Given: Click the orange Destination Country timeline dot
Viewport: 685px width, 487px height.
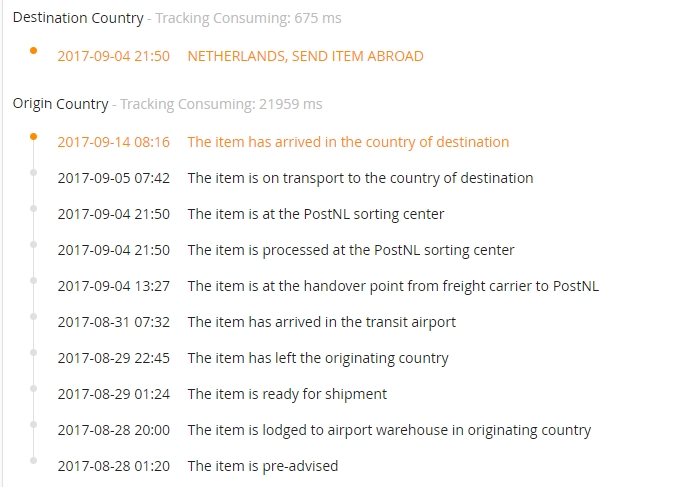Looking at the screenshot, I should [33, 51].
